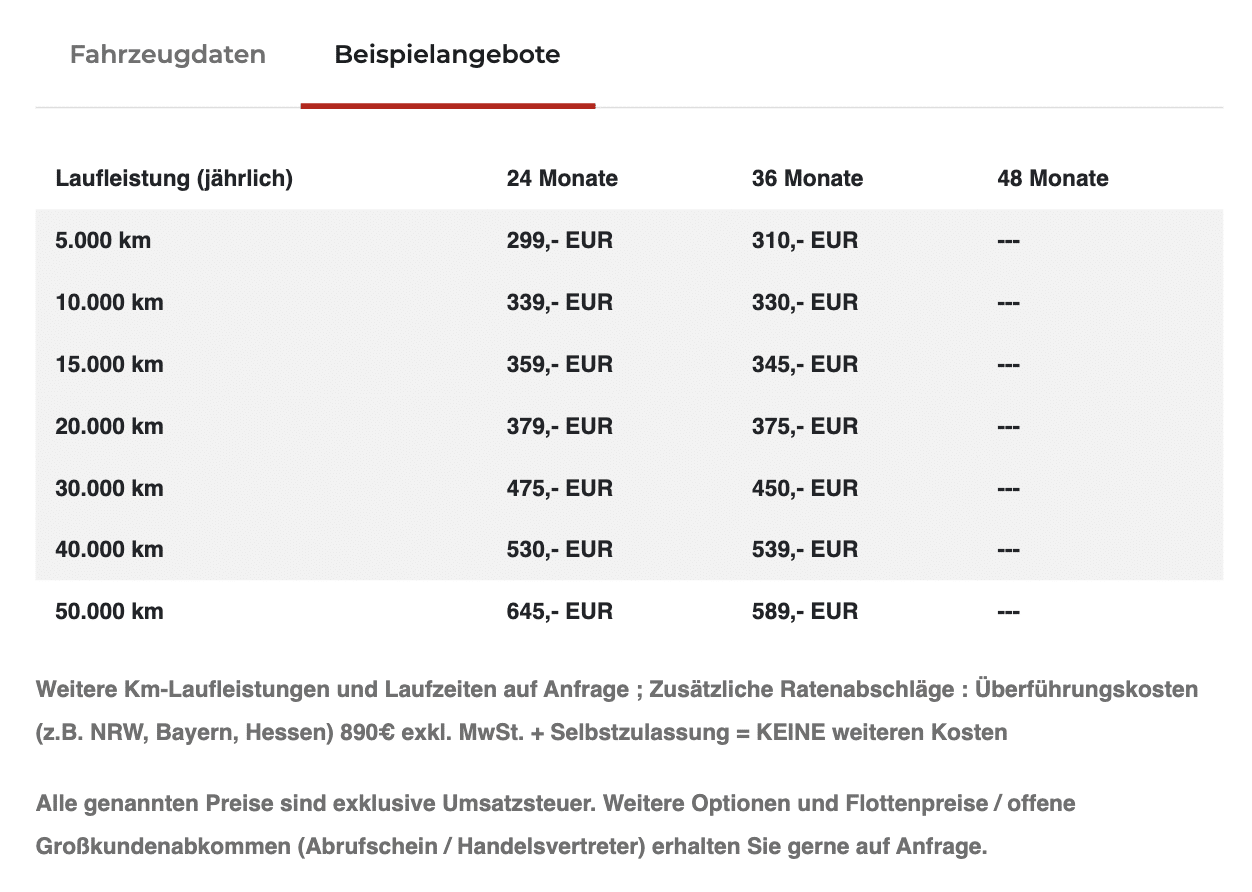Click the 450,- EUR price for 30.000 km

click(x=805, y=489)
